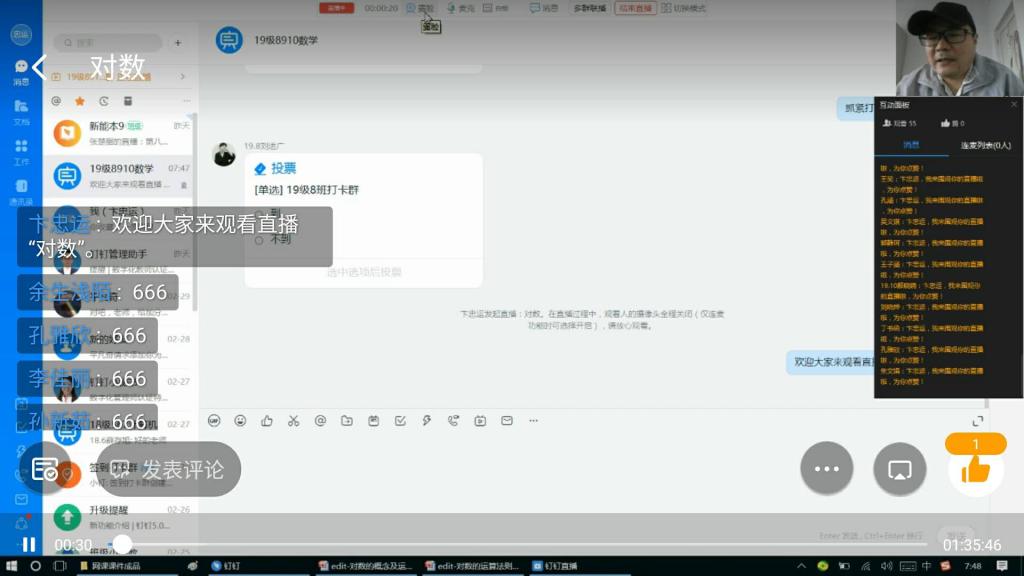Open the screen cast button
The height and width of the screenshot is (576, 1024).
pyautogui.click(x=899, y=469)
